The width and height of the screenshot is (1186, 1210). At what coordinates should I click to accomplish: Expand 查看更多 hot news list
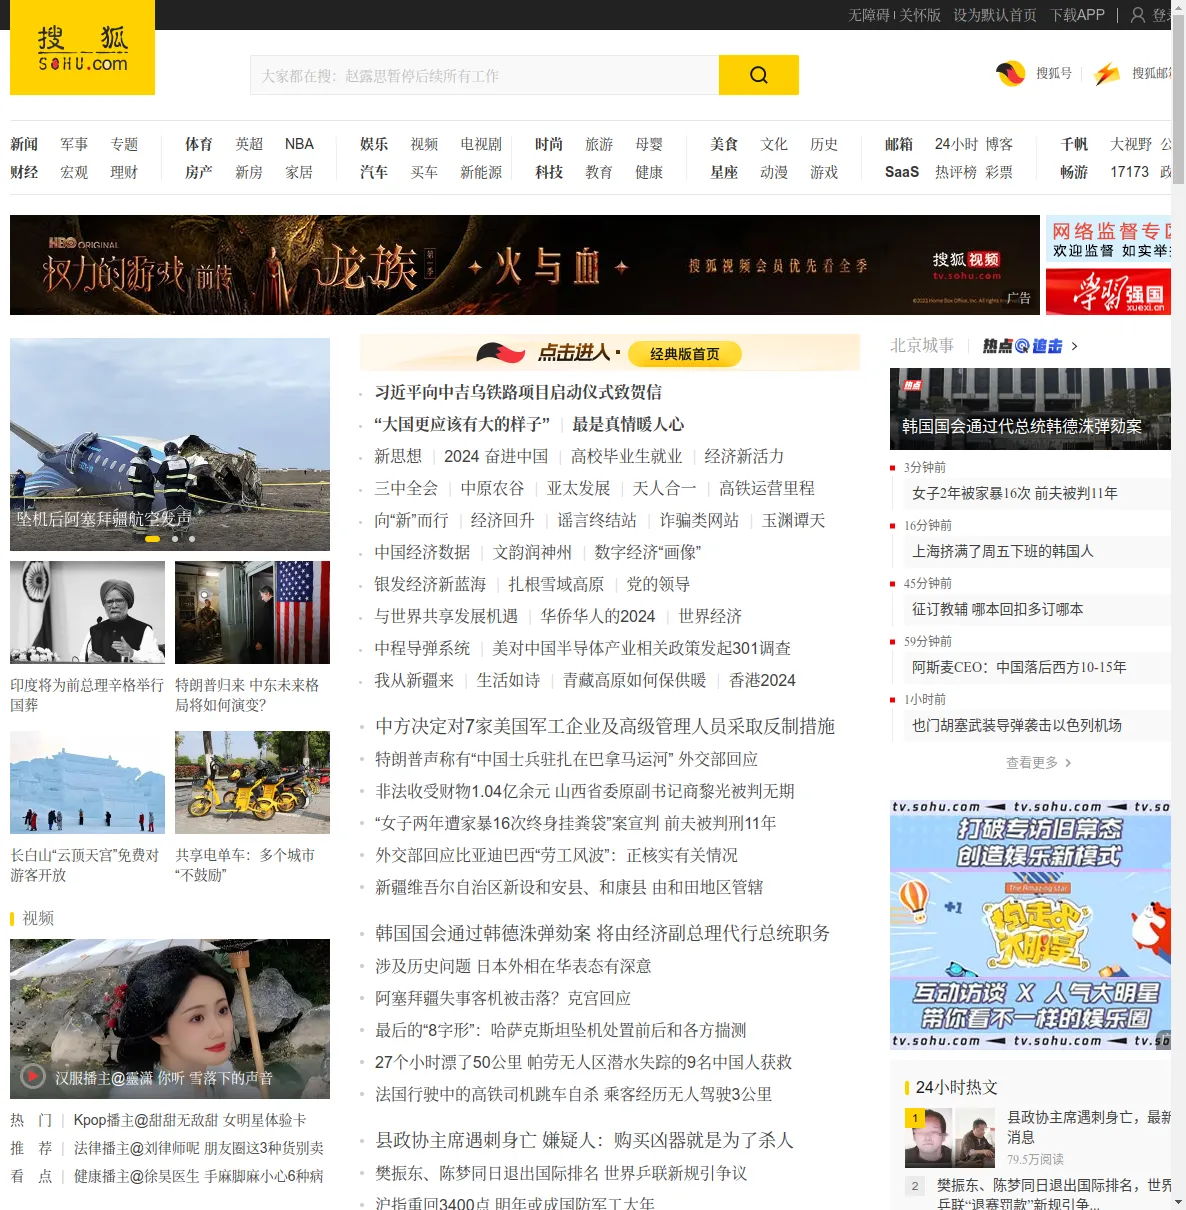tap(1038, 762)
